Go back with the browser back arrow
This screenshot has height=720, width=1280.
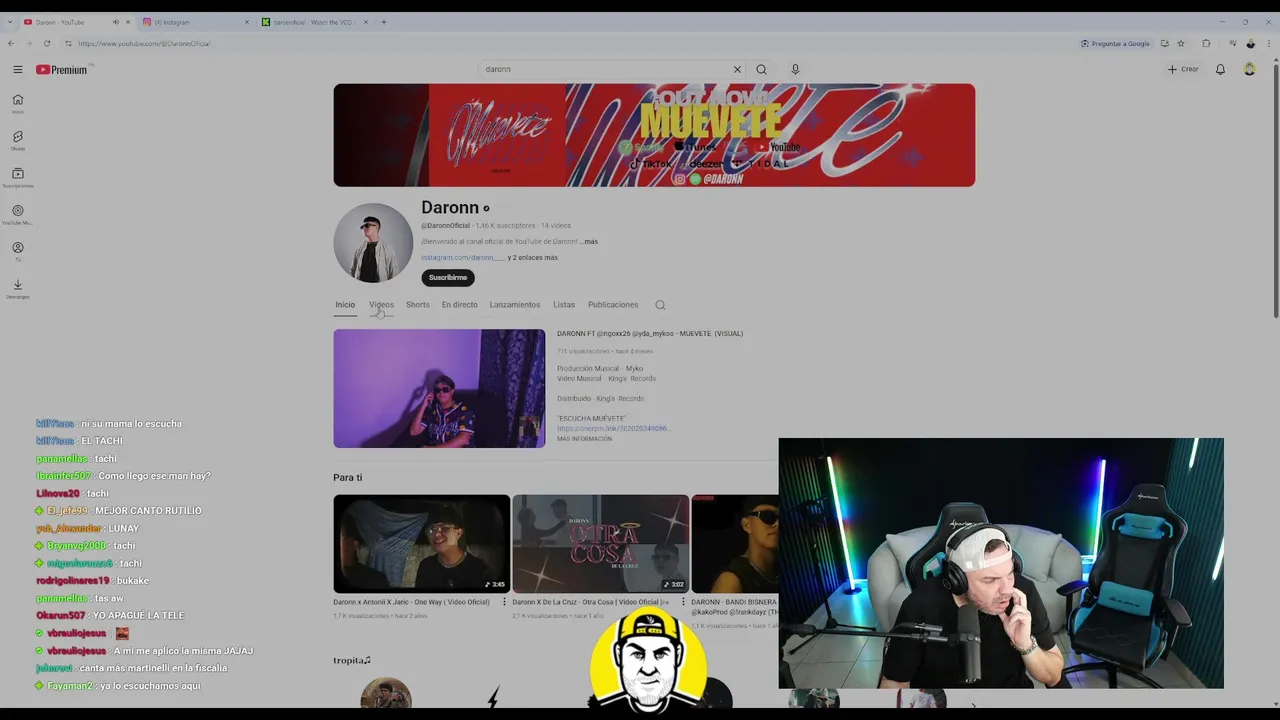(10, 43)
